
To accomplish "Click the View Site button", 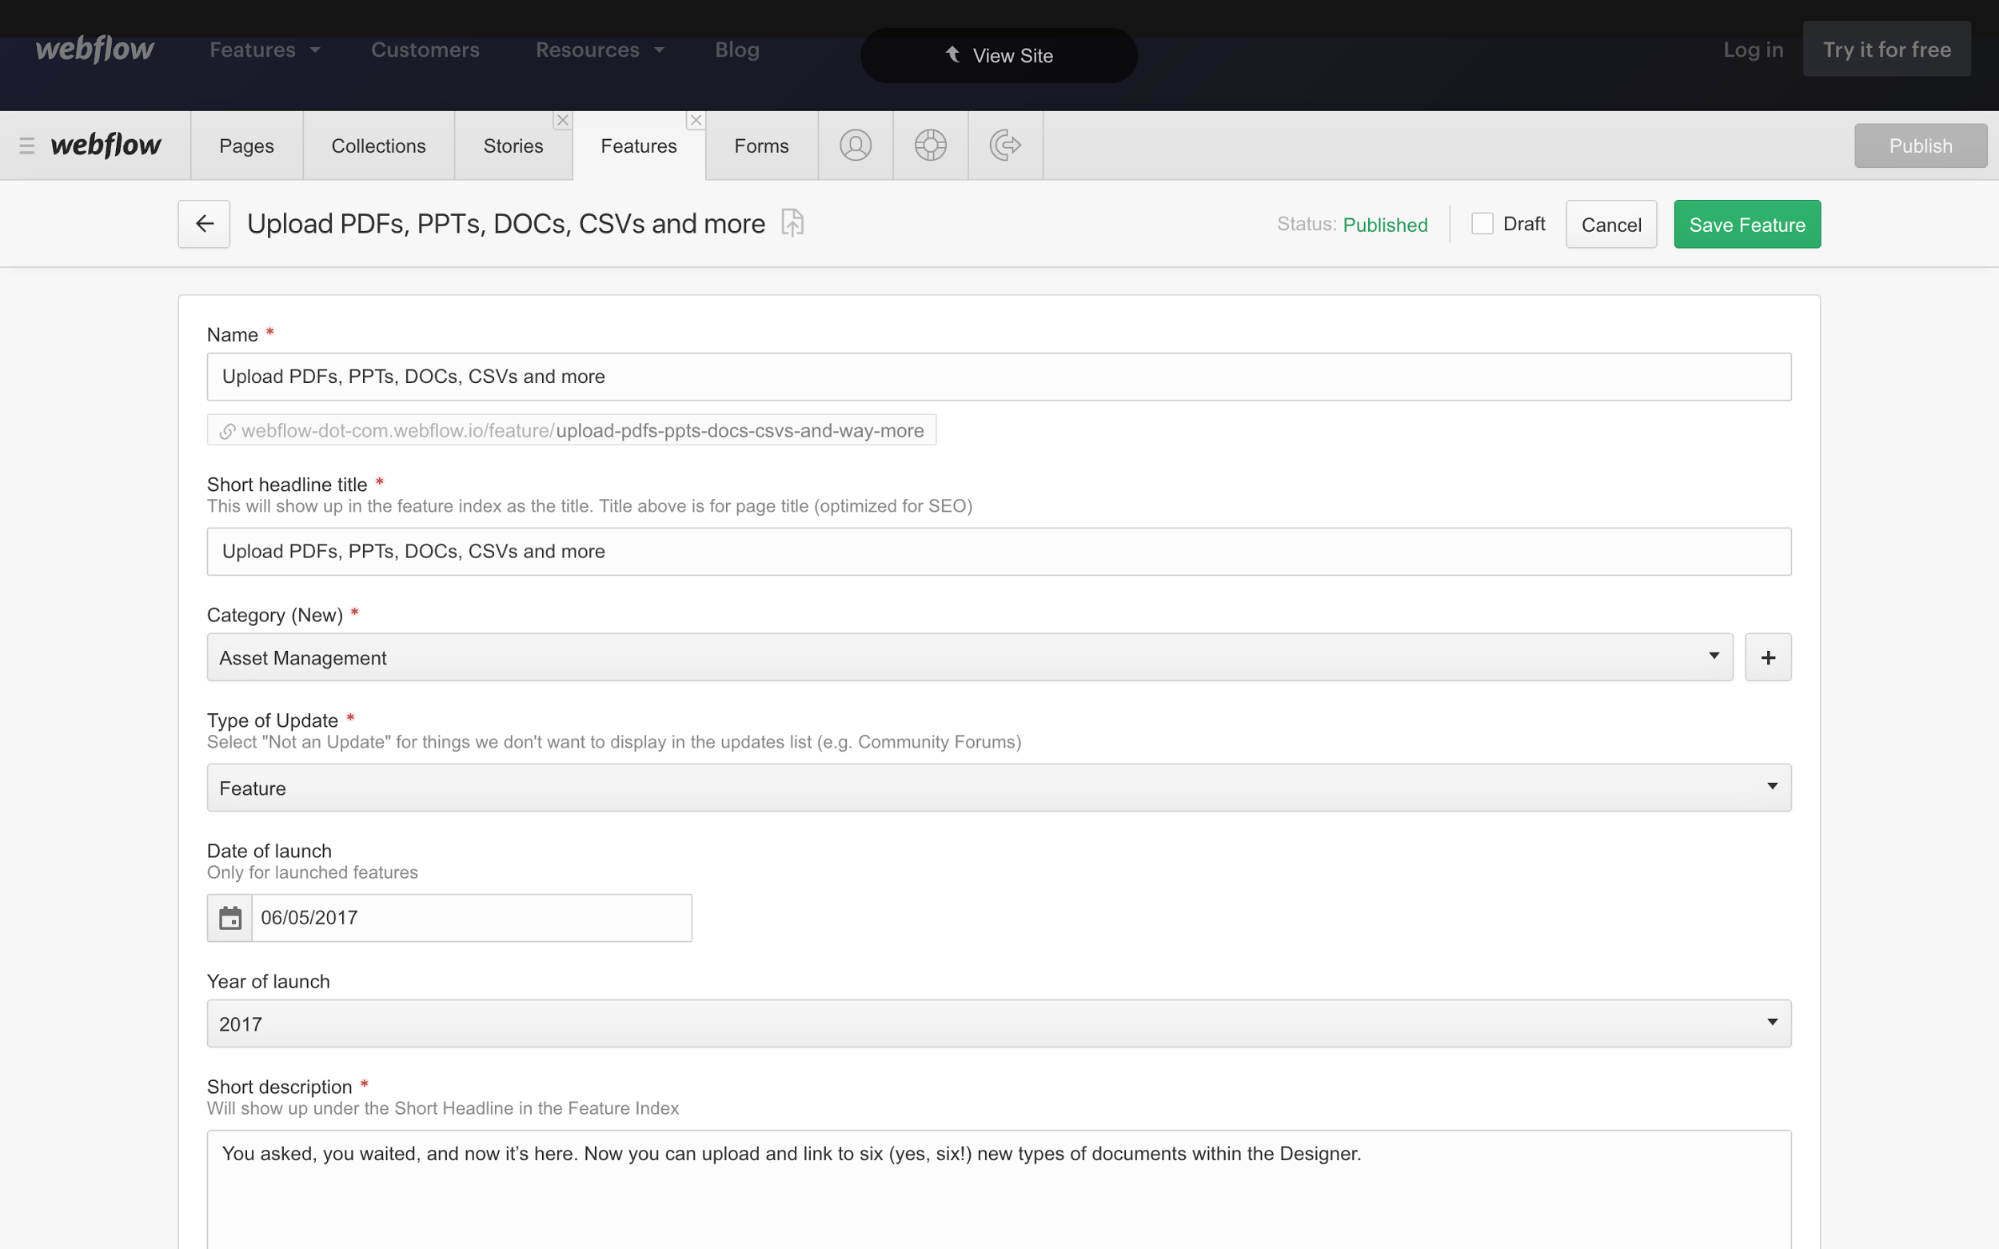I will (x=998, y=56).
